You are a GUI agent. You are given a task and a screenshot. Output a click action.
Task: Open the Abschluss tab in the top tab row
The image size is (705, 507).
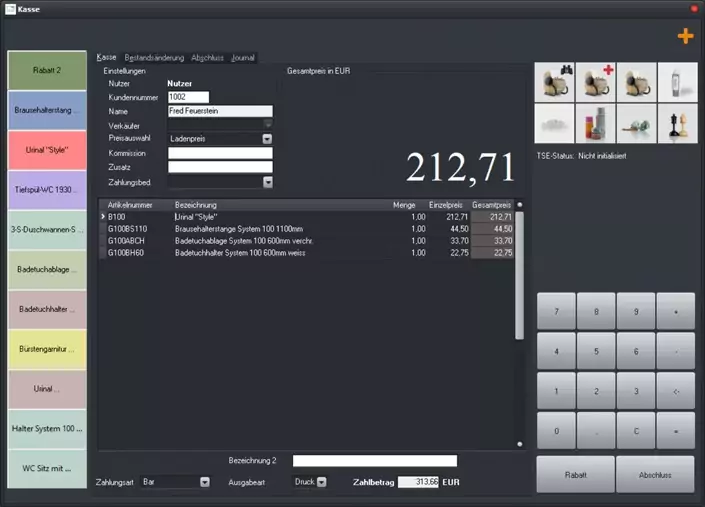coord(207,58)
